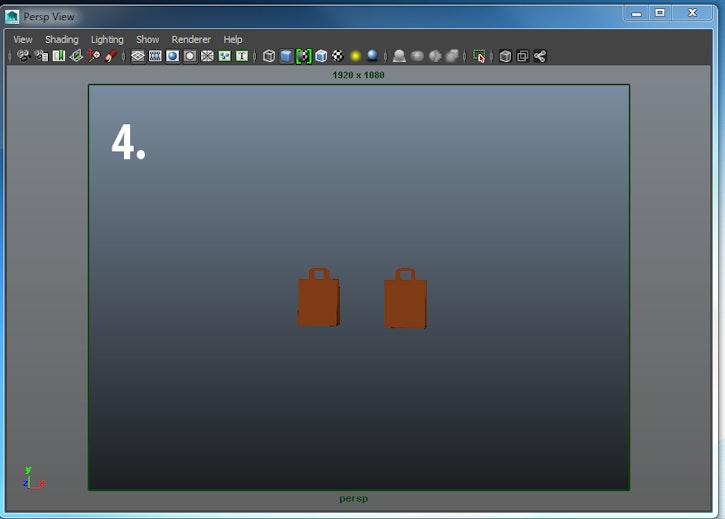Enable Smooth Shade All cube icon

click(286, 56)
